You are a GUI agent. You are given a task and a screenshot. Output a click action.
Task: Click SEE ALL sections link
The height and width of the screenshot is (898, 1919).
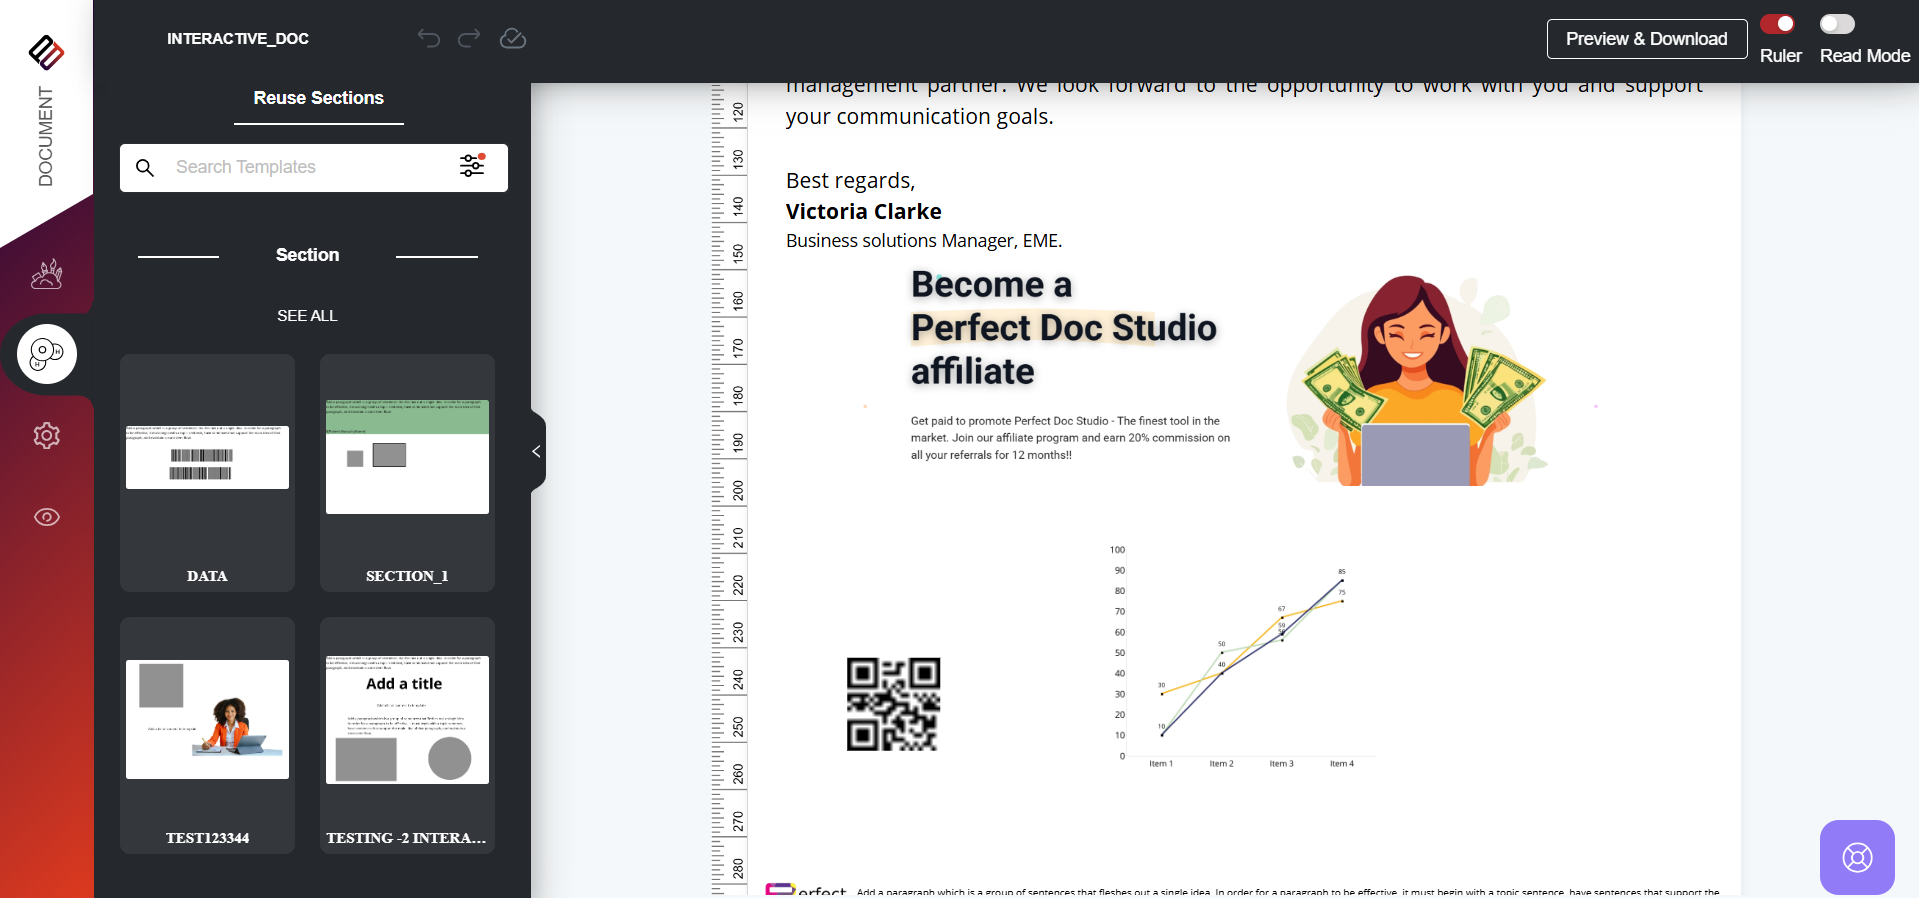point(307,316)
